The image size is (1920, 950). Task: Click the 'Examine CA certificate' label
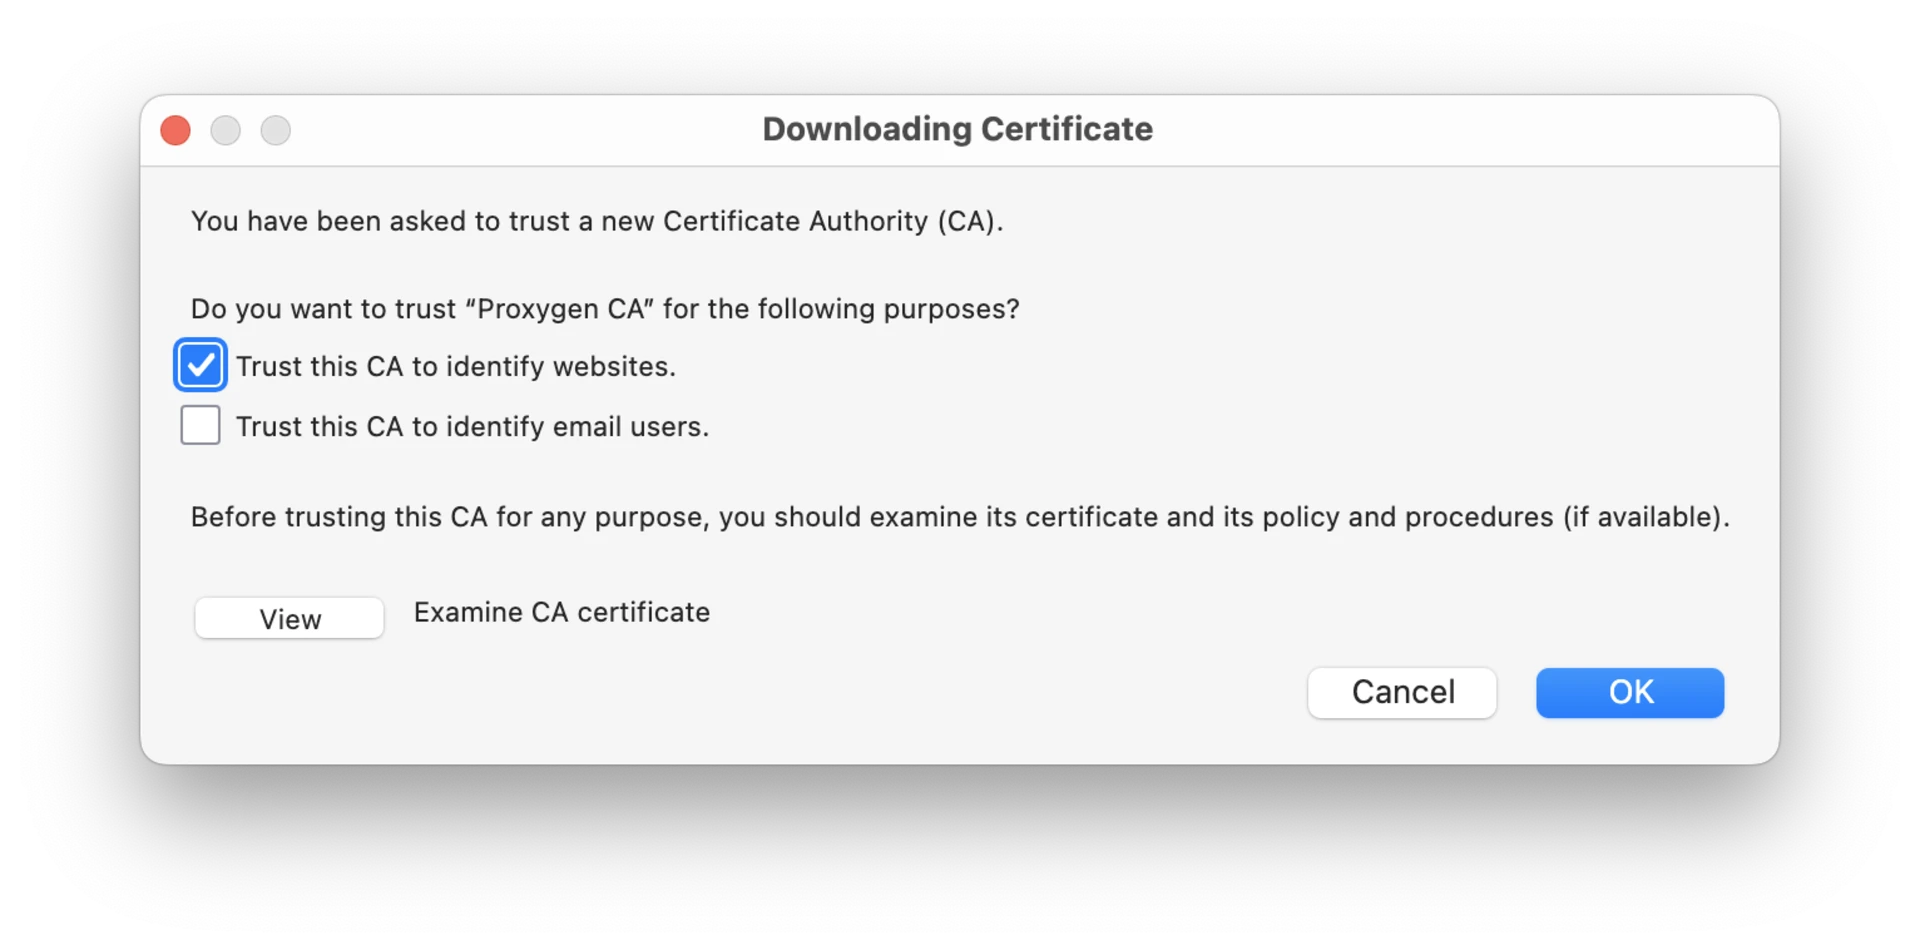(x=562, y=612)
